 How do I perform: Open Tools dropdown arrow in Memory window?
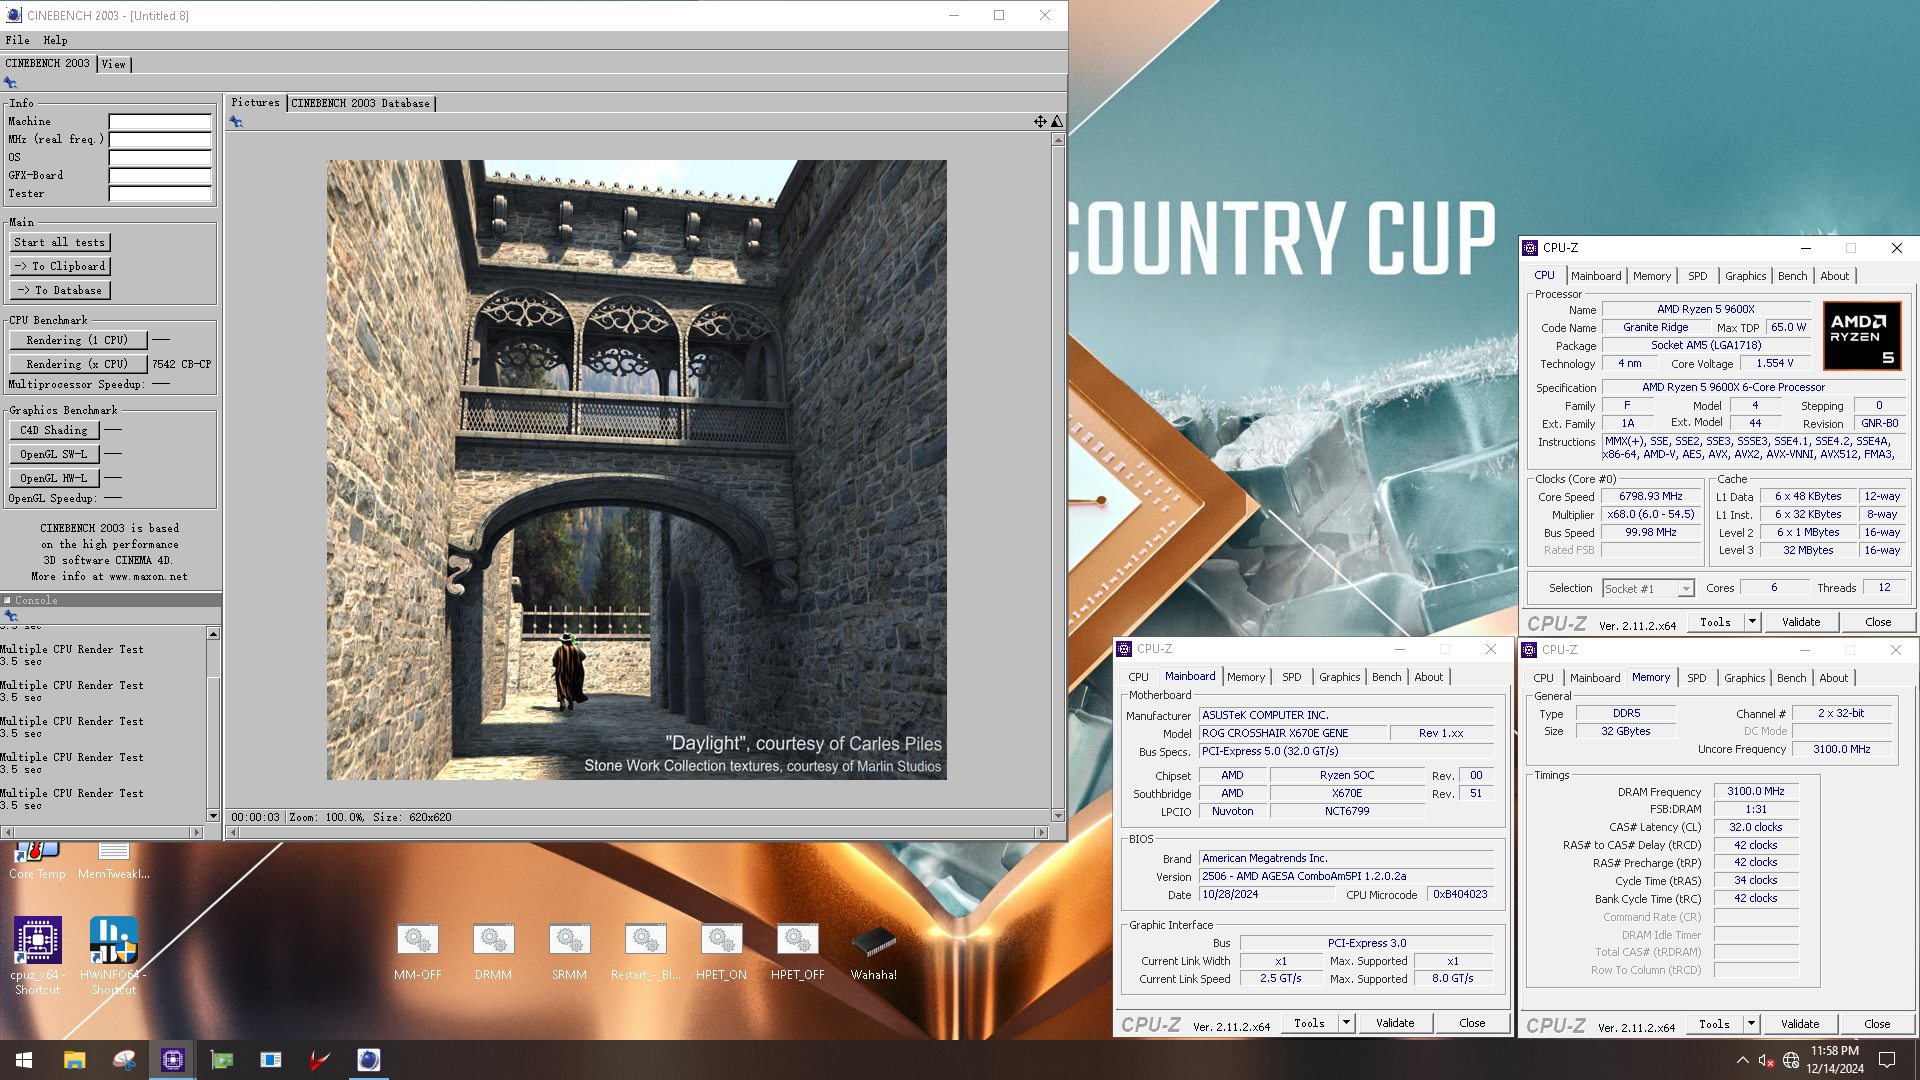click(x=1751, y=1024)
